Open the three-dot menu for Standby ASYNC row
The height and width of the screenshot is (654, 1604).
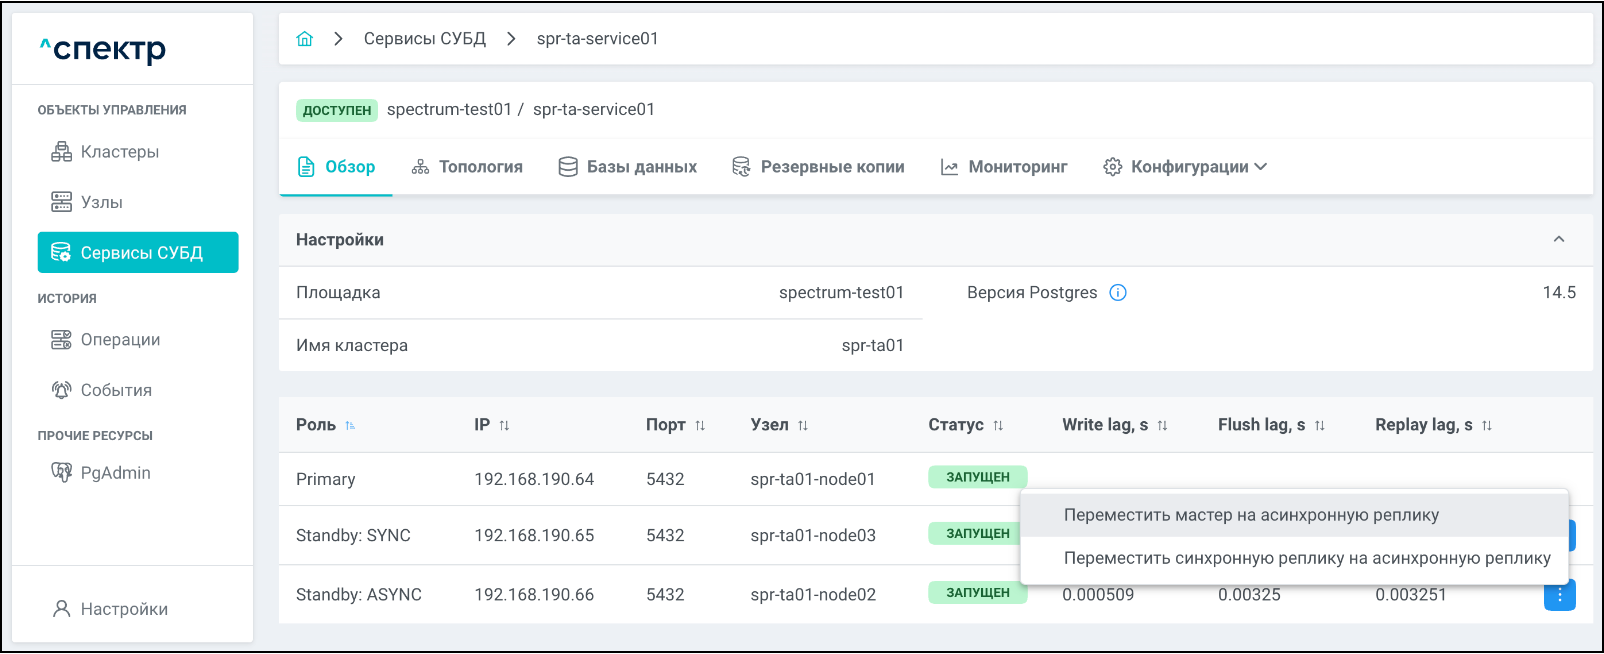(x=1559, y=595)
